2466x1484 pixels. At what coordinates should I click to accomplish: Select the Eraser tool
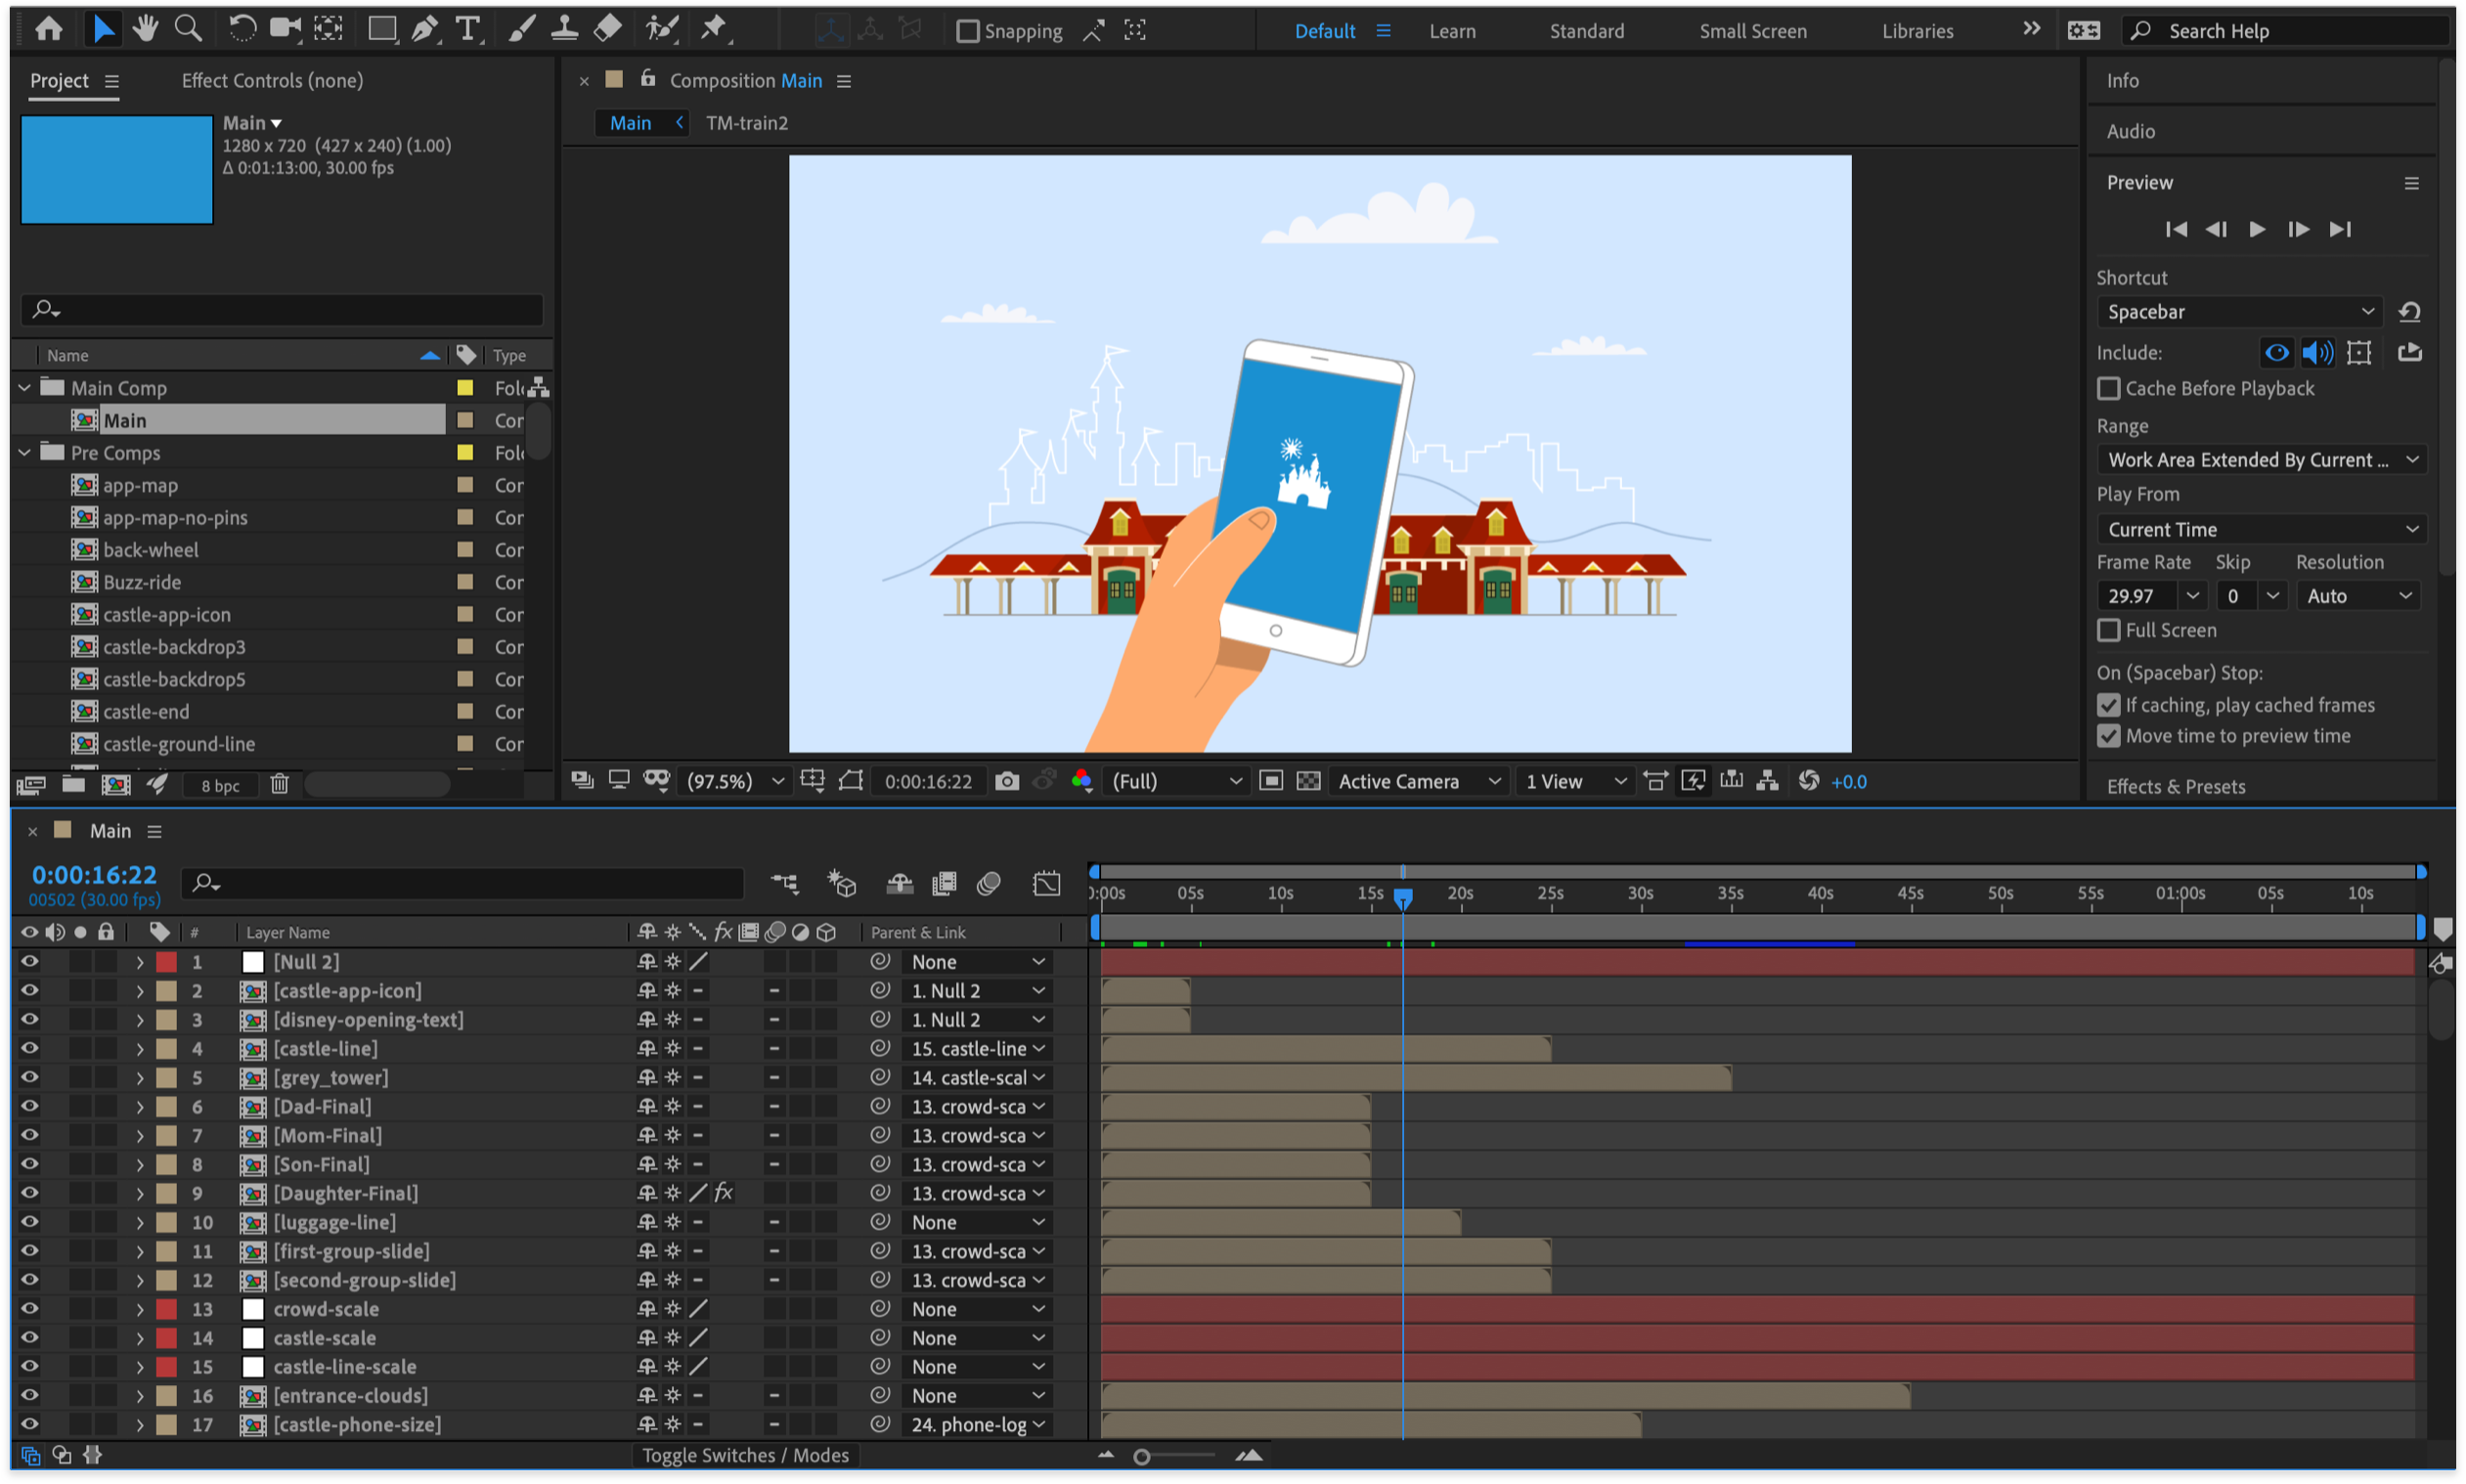[x=608, y=29]
